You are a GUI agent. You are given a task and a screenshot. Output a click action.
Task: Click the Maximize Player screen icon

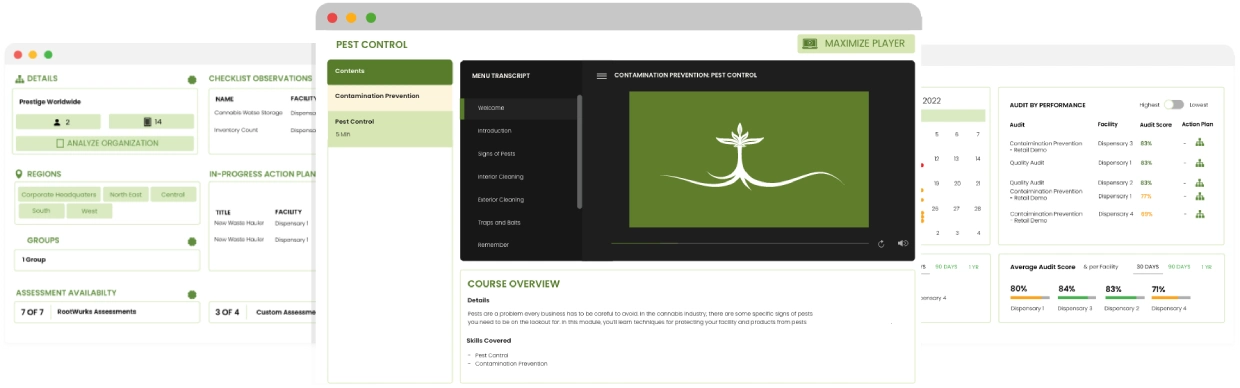pos(811,44)
